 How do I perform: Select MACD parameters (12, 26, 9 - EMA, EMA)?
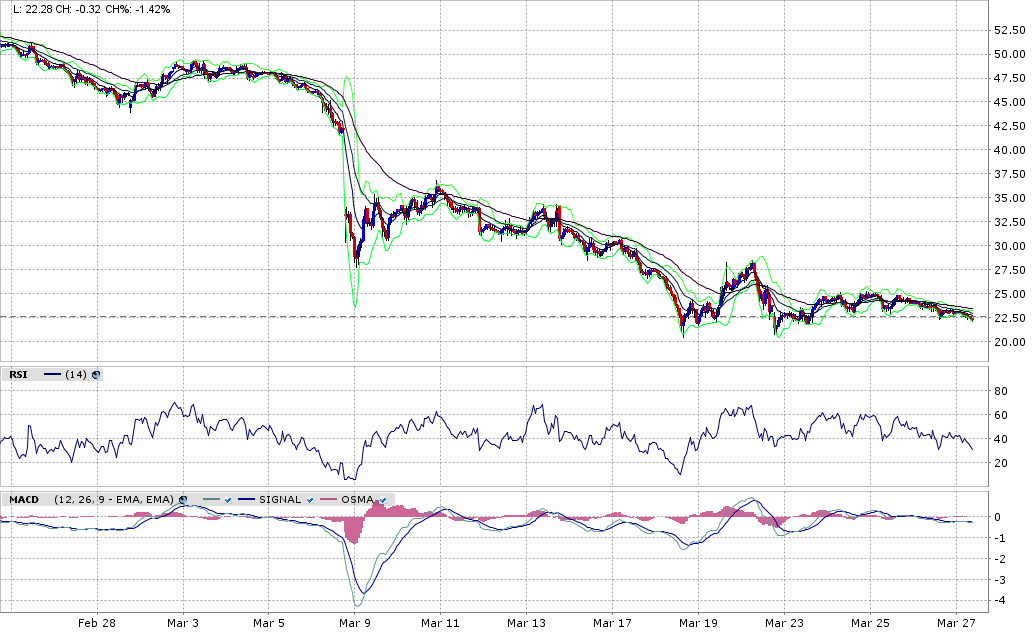point(114,500)
